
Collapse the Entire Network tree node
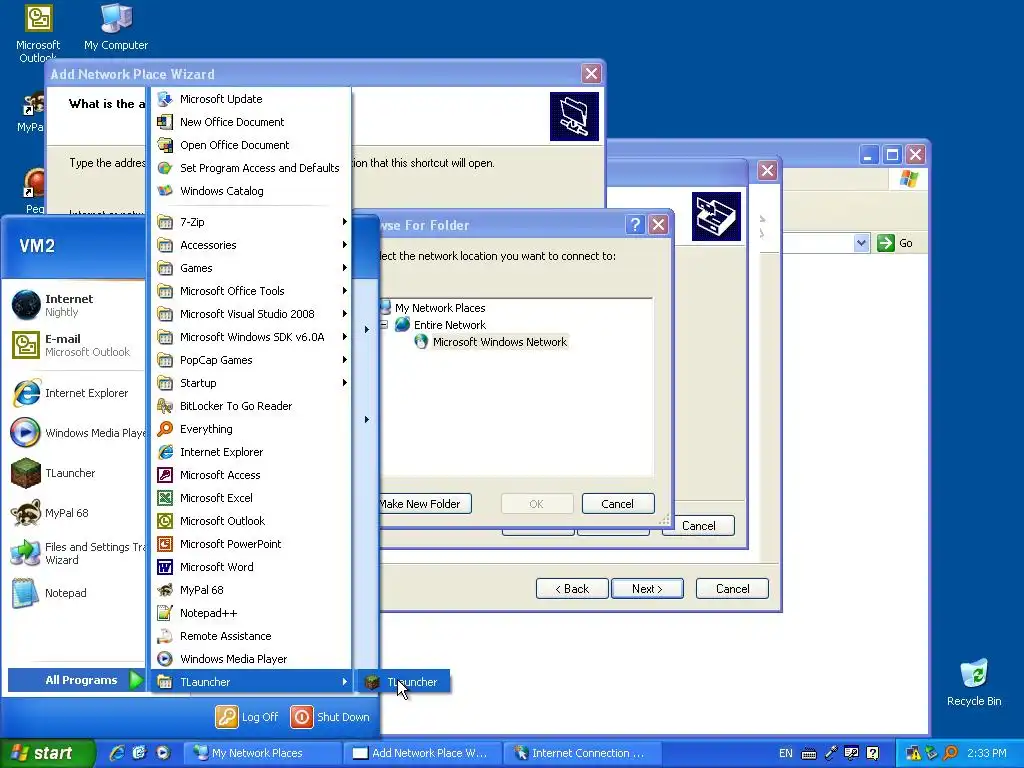(x=384, y=325)
